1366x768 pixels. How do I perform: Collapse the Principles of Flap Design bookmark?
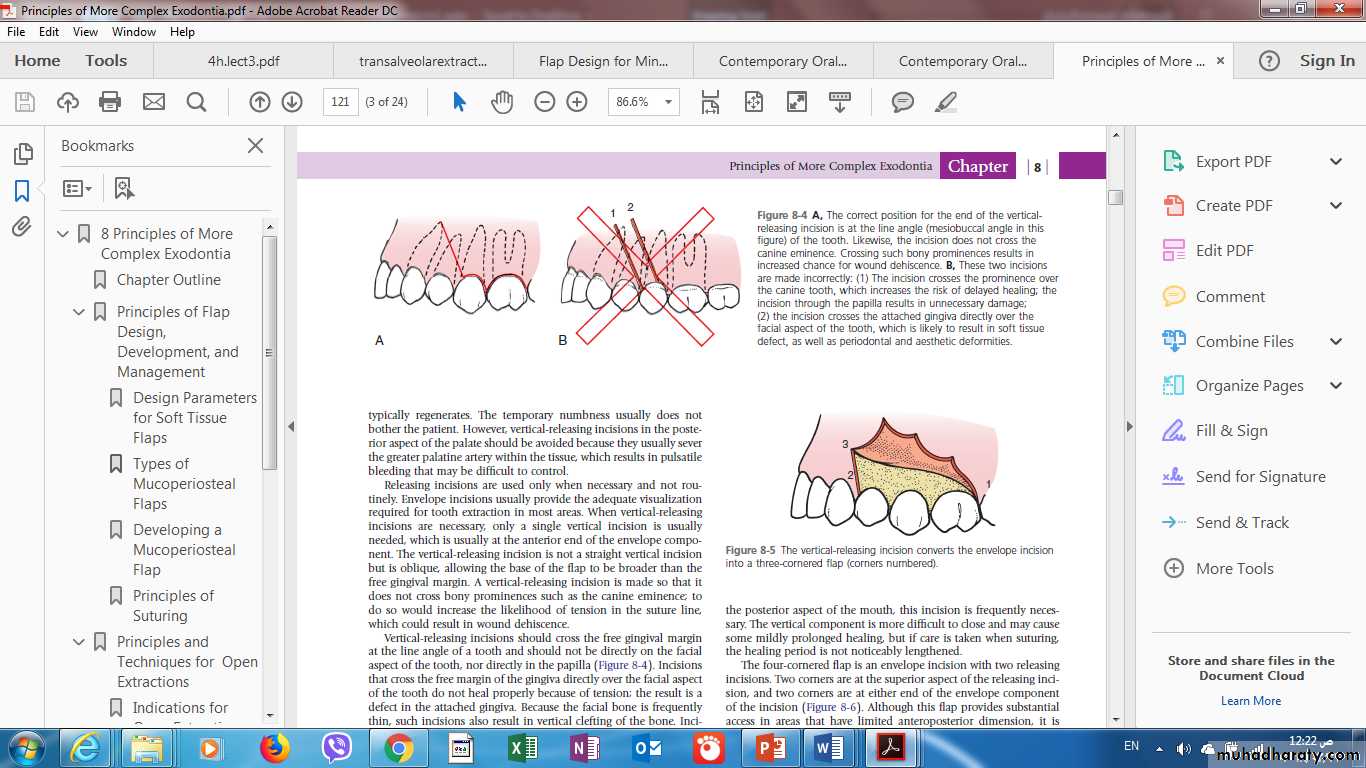(x=79, y=312)
